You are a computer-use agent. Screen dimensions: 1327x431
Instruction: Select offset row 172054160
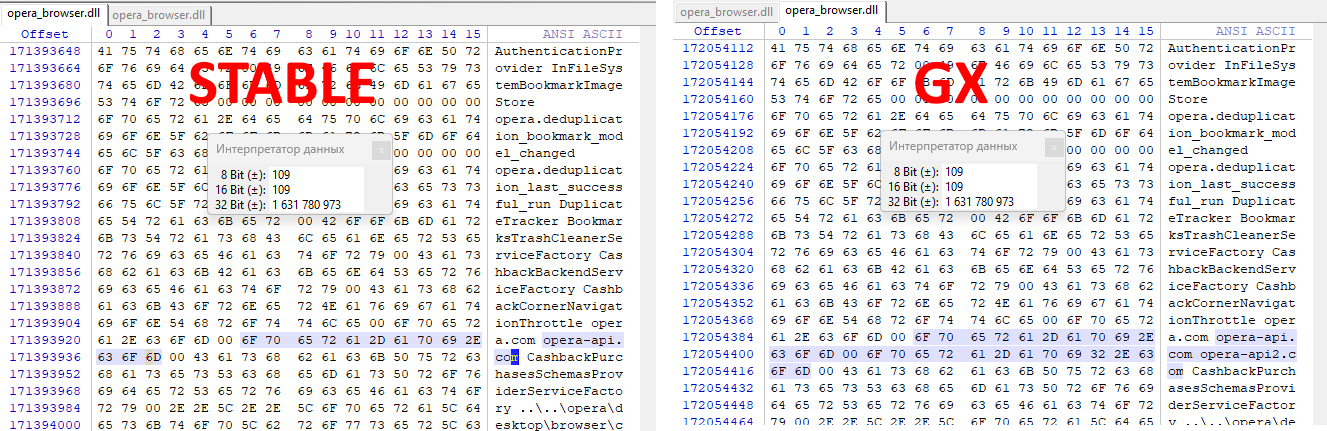(x=718, y=99)
